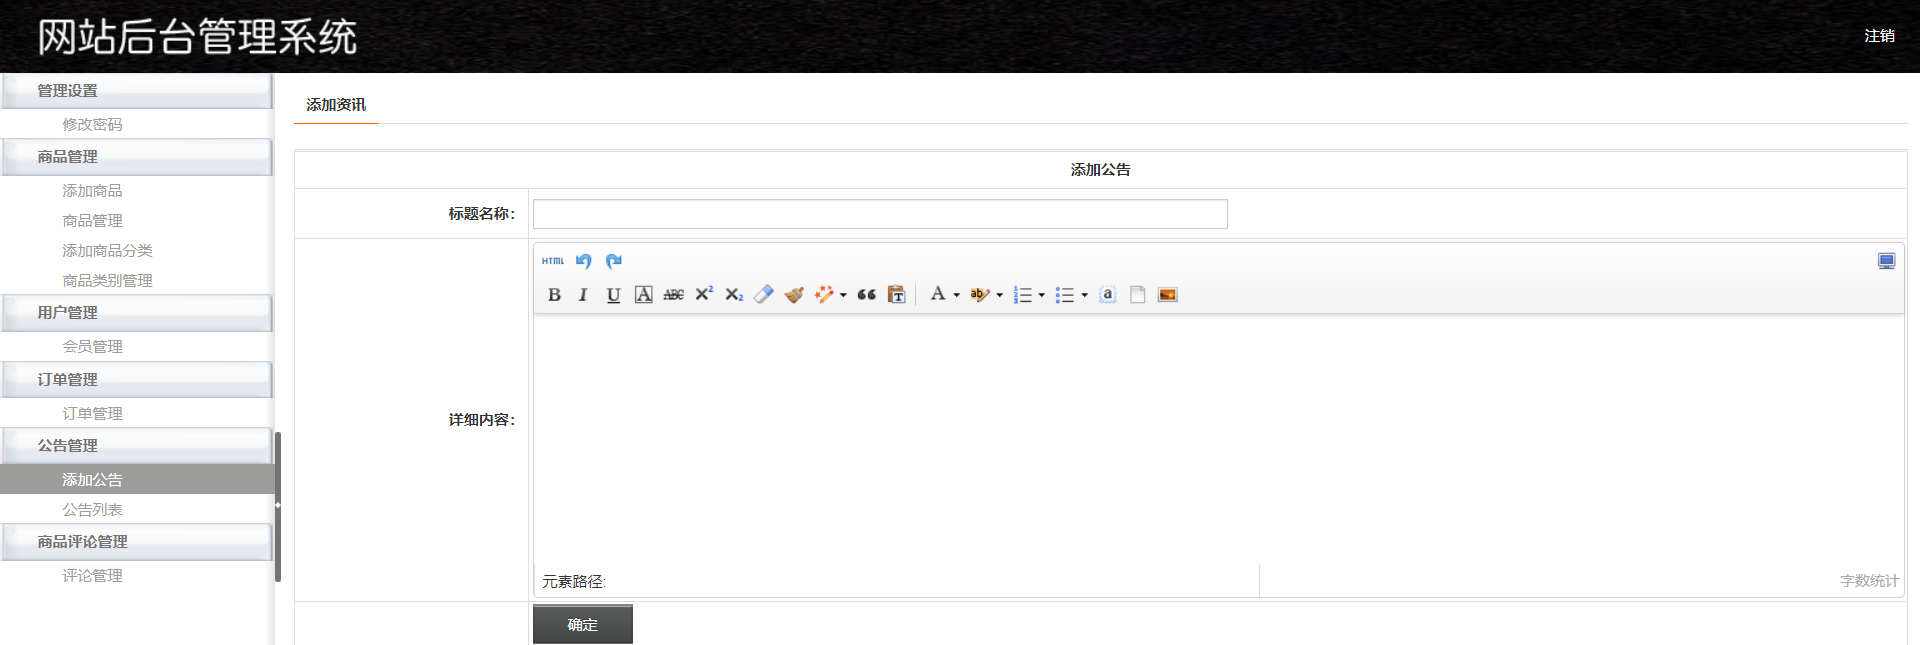Screen dimensions: 1920x645
Task: Clear the document with the blank page icon
Action: [1138, 295]
